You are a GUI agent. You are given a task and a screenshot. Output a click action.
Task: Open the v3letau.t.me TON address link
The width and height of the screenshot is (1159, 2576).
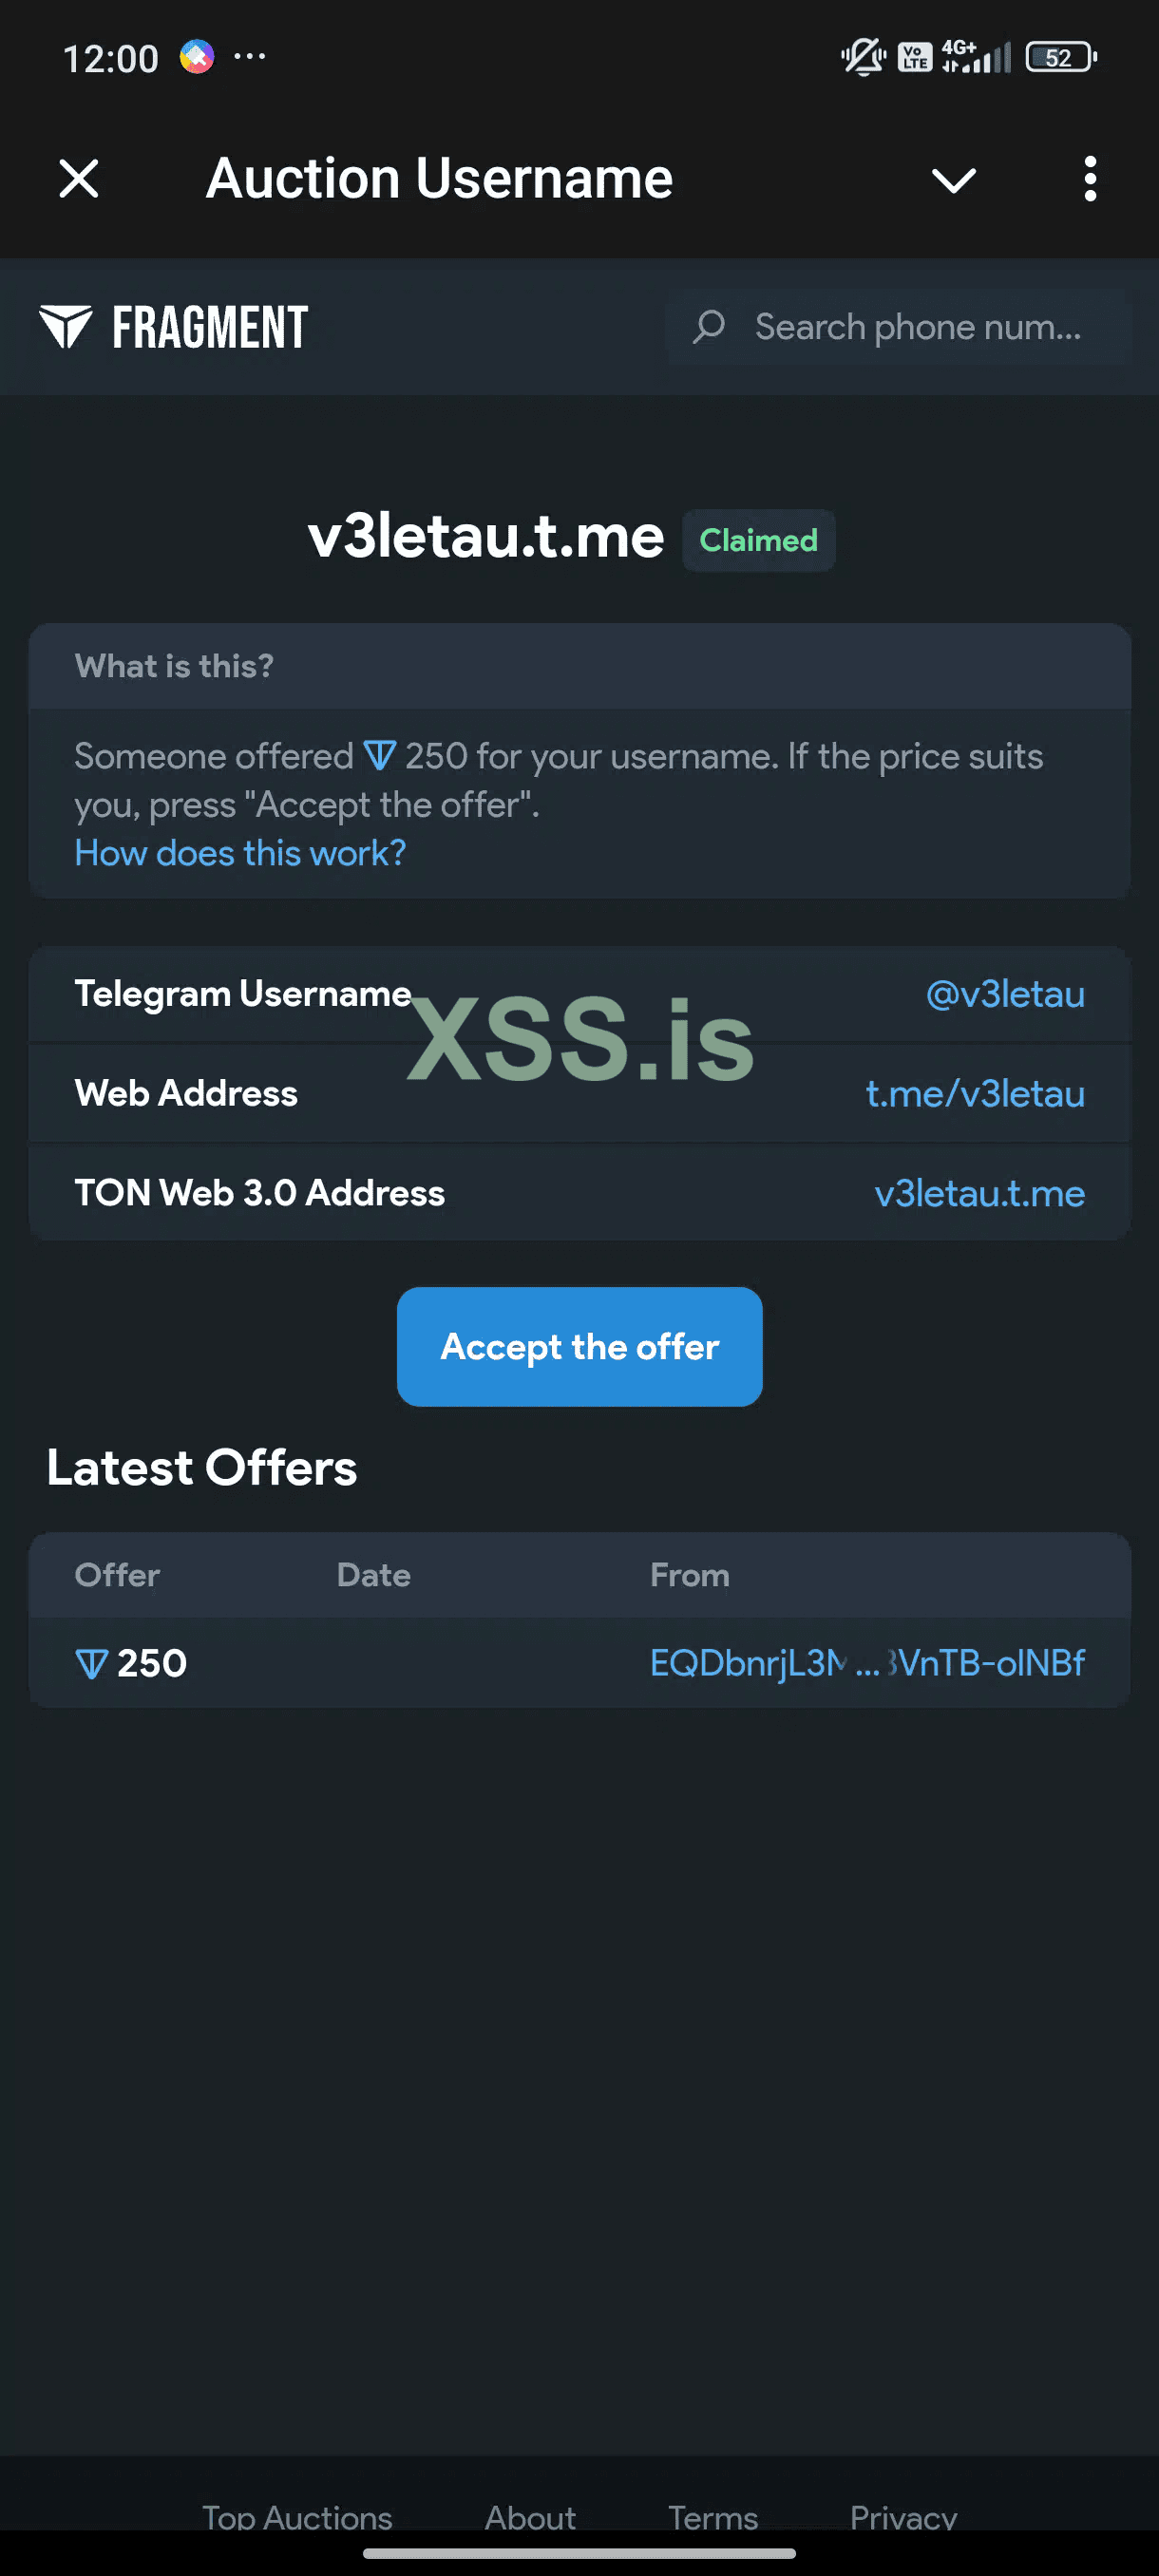click(979, 1193)
